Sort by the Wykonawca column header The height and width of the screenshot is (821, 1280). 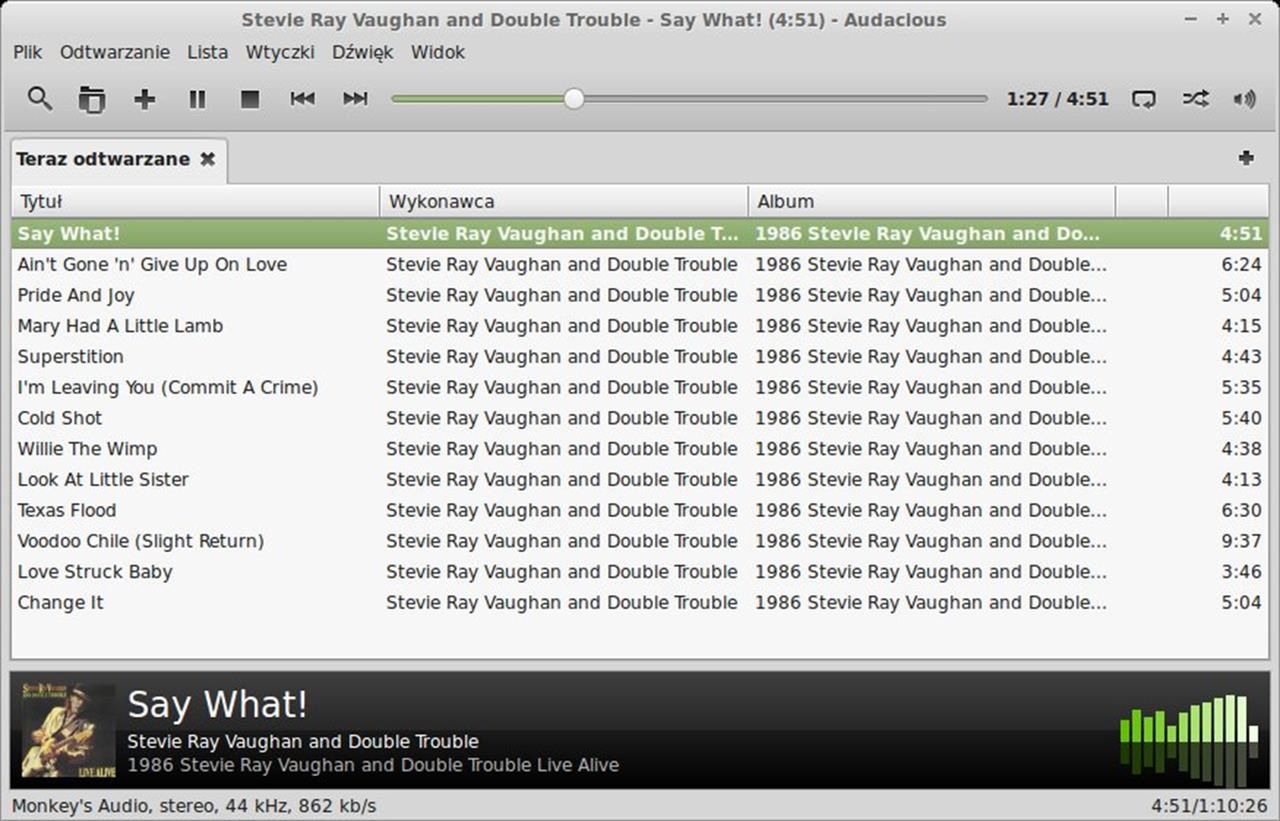point(564,201)
